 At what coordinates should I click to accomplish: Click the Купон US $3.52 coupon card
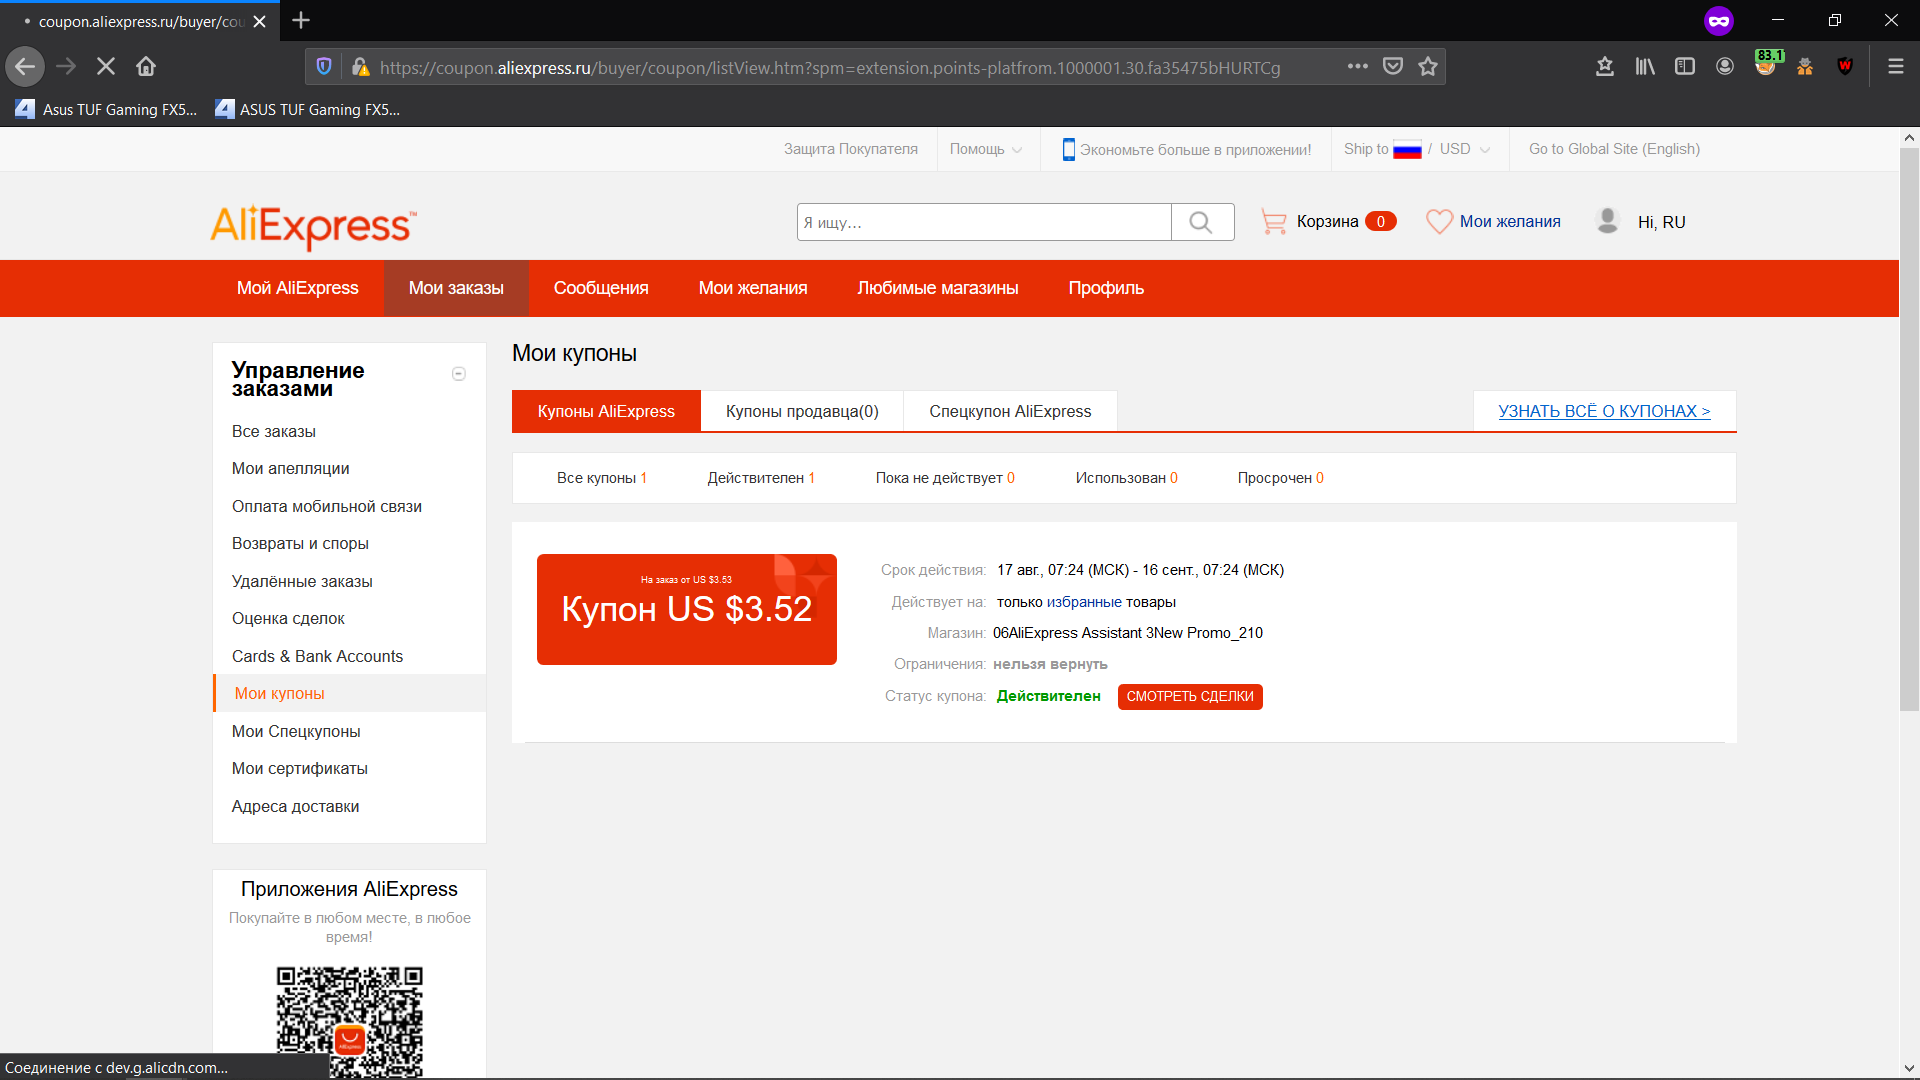tap(687, 609)
